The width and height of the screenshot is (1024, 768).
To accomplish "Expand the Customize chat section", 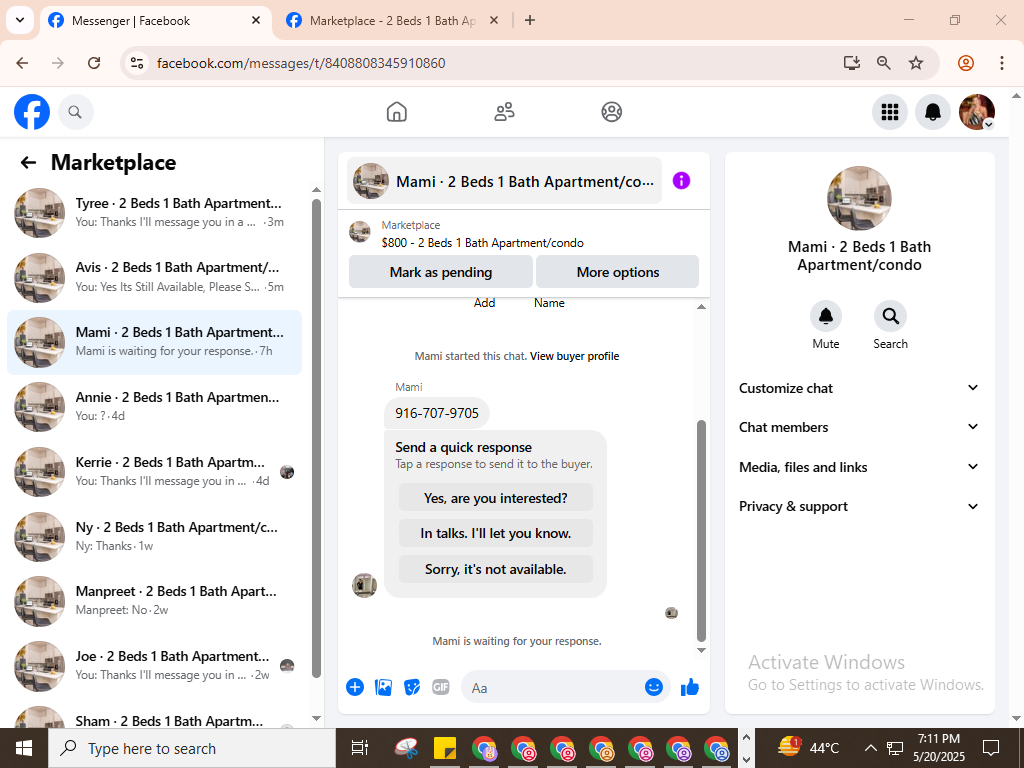I will tap(859, 388).
